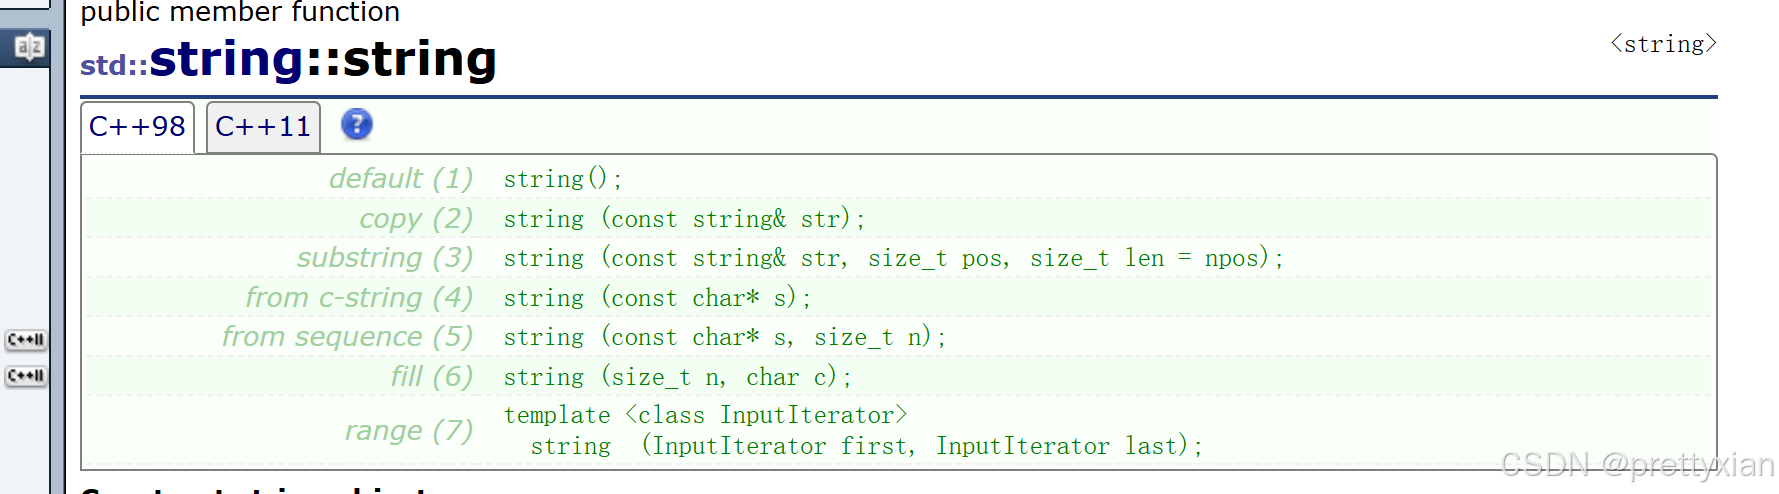Click the upper C++11 badge in sidebar
The height and width of the screenshot is (494, 1779).
pos(26,340)
